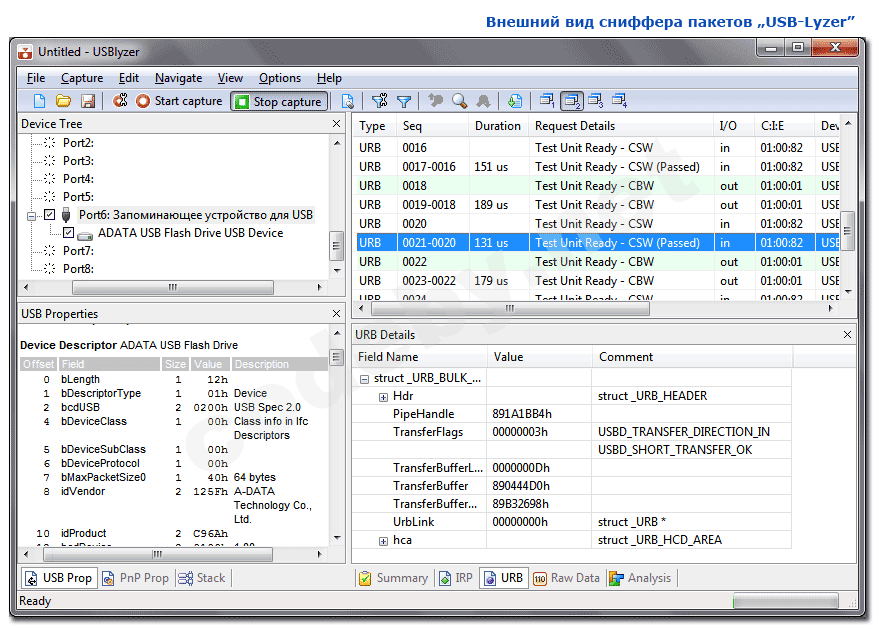Uncheck the Port6 device checkbox
The image size is (879, 629).
[50, 215]
